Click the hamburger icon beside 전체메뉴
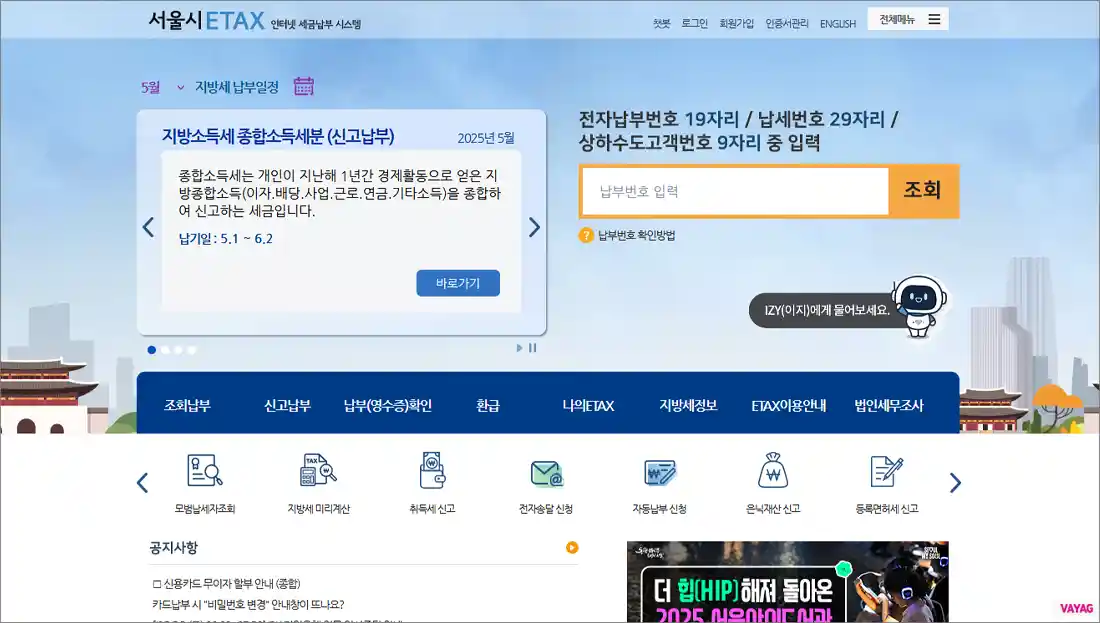This screenshot has width=1100, height=623. [934, 20]
